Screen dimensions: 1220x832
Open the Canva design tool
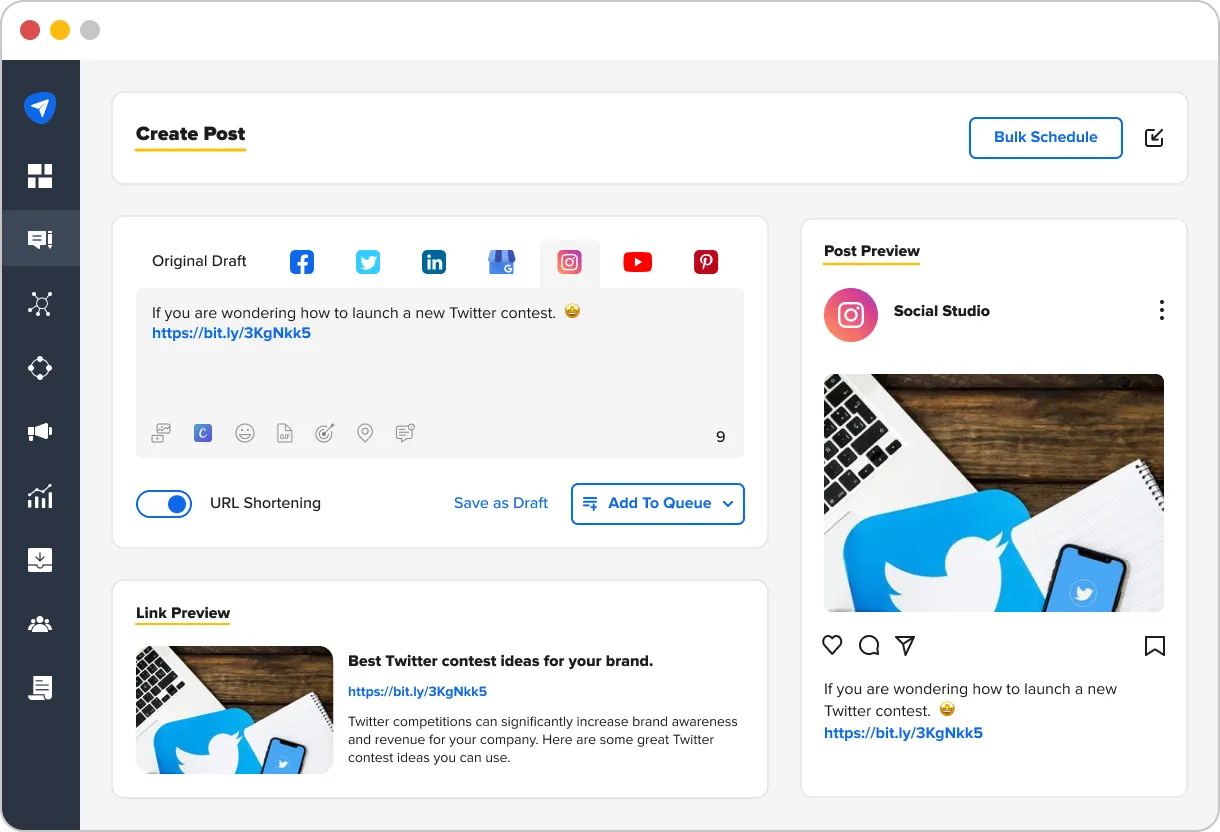click(x=202, y=432)
